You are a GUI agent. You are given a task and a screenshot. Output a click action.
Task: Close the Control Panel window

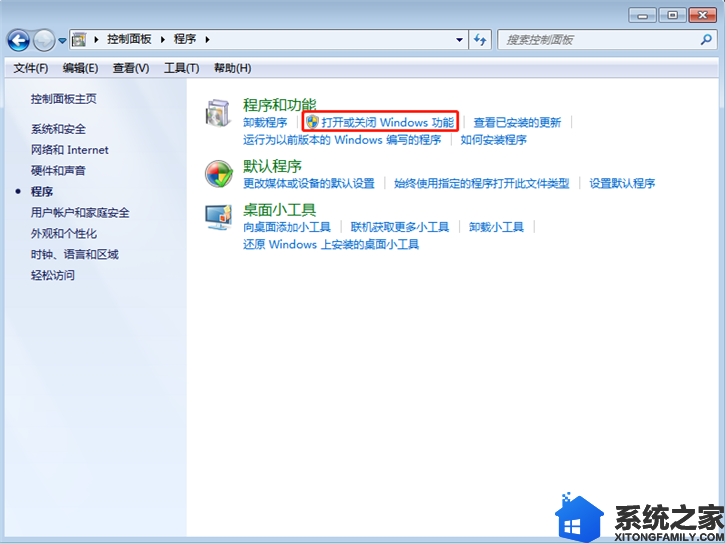tap(703, 15)
